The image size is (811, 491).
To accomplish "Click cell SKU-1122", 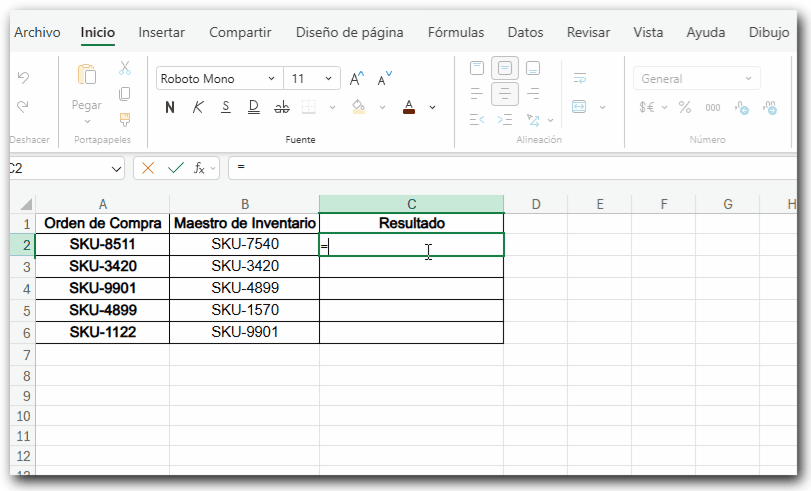I will coord(102,332).
